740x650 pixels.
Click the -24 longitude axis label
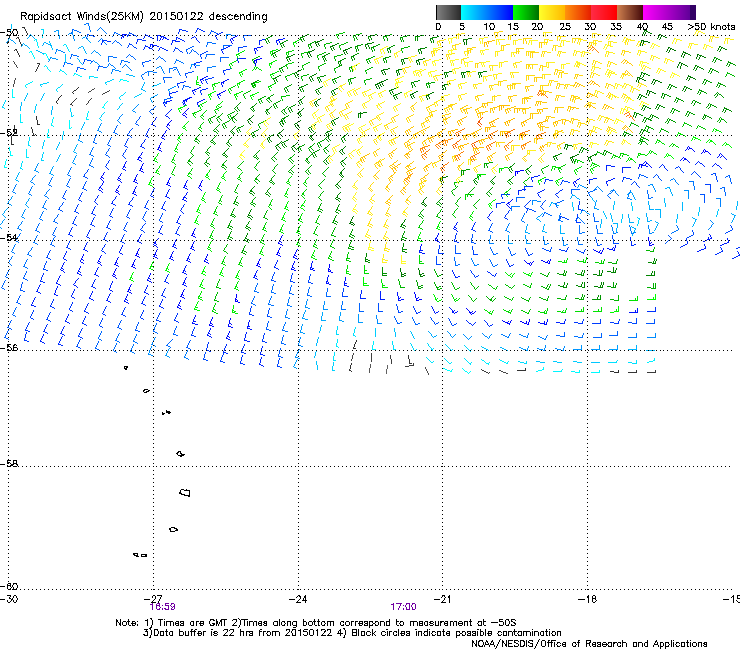point(298,599)
